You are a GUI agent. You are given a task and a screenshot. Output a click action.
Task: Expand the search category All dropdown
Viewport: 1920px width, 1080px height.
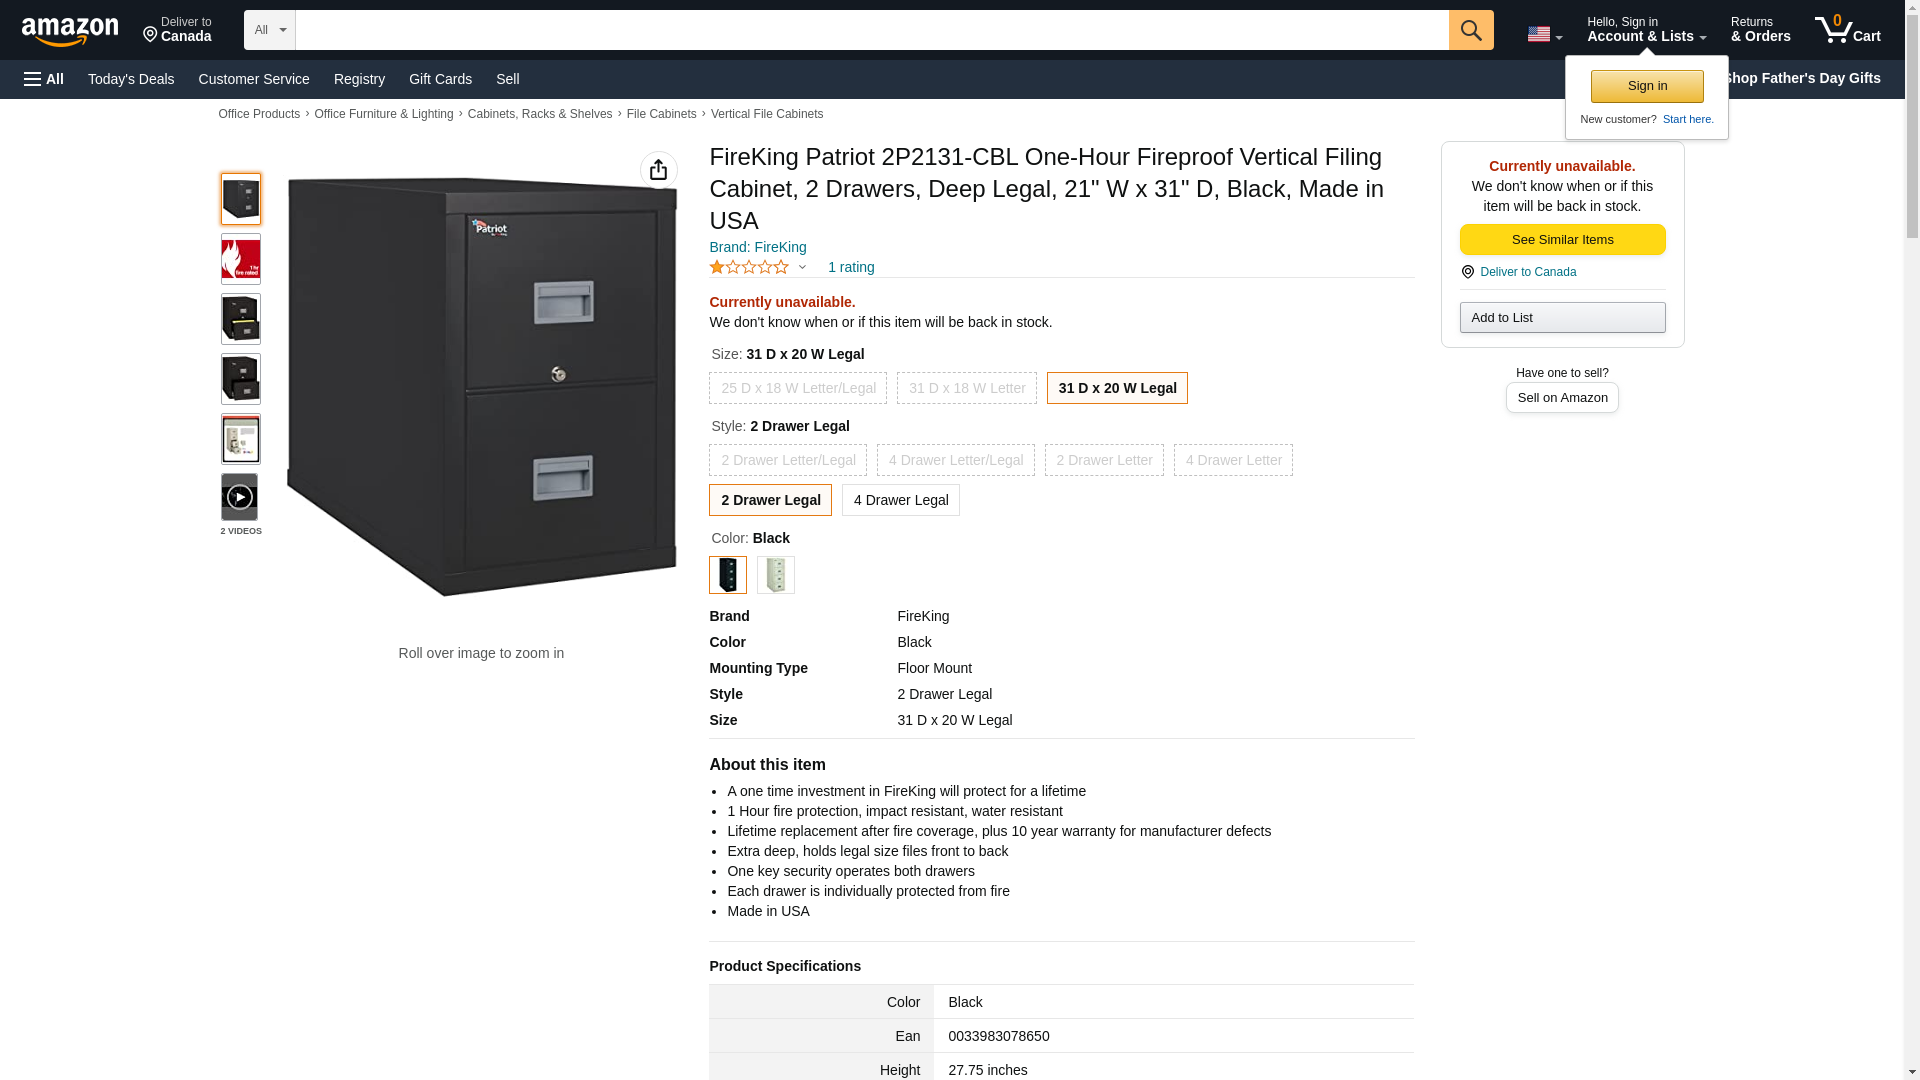click(x=269, y=30)
